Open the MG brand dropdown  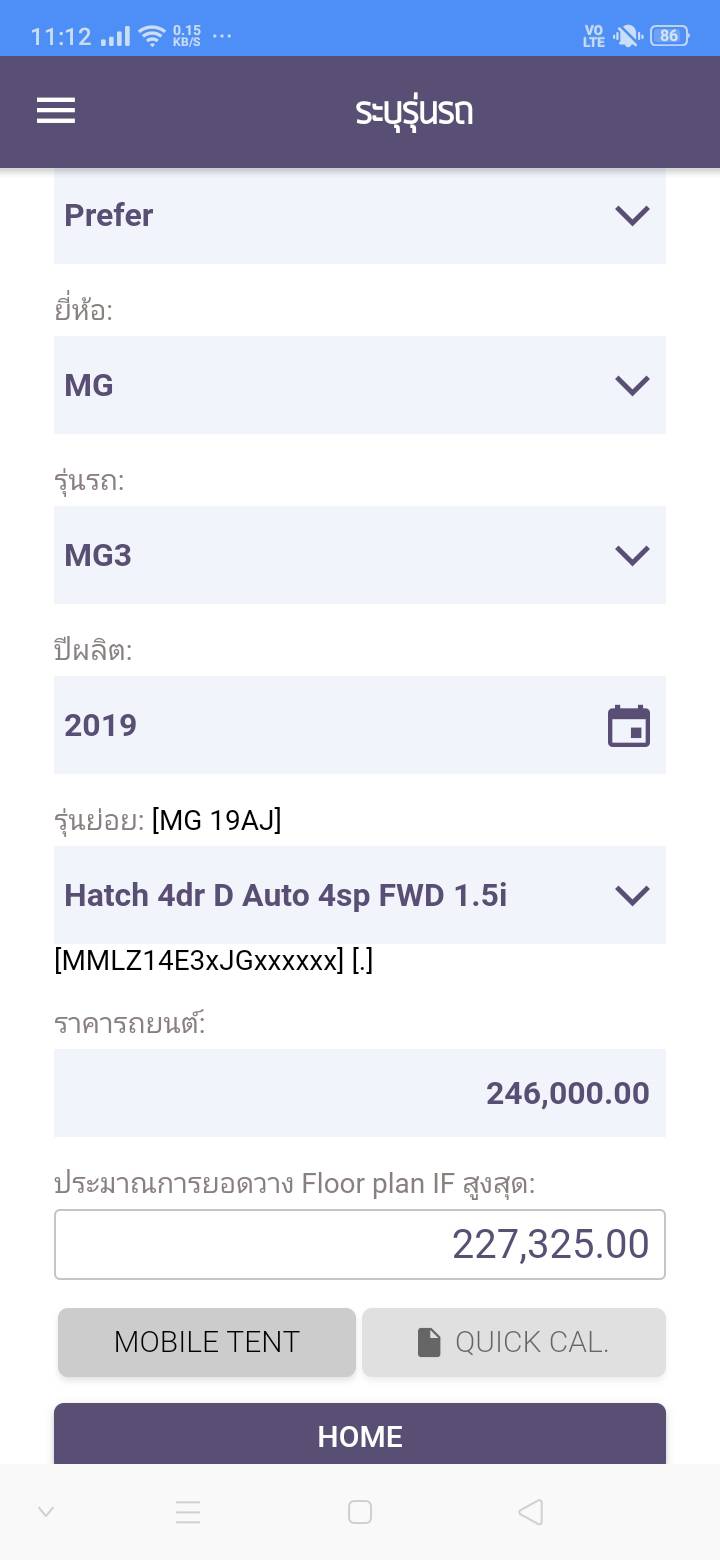(x=632, y=385)
